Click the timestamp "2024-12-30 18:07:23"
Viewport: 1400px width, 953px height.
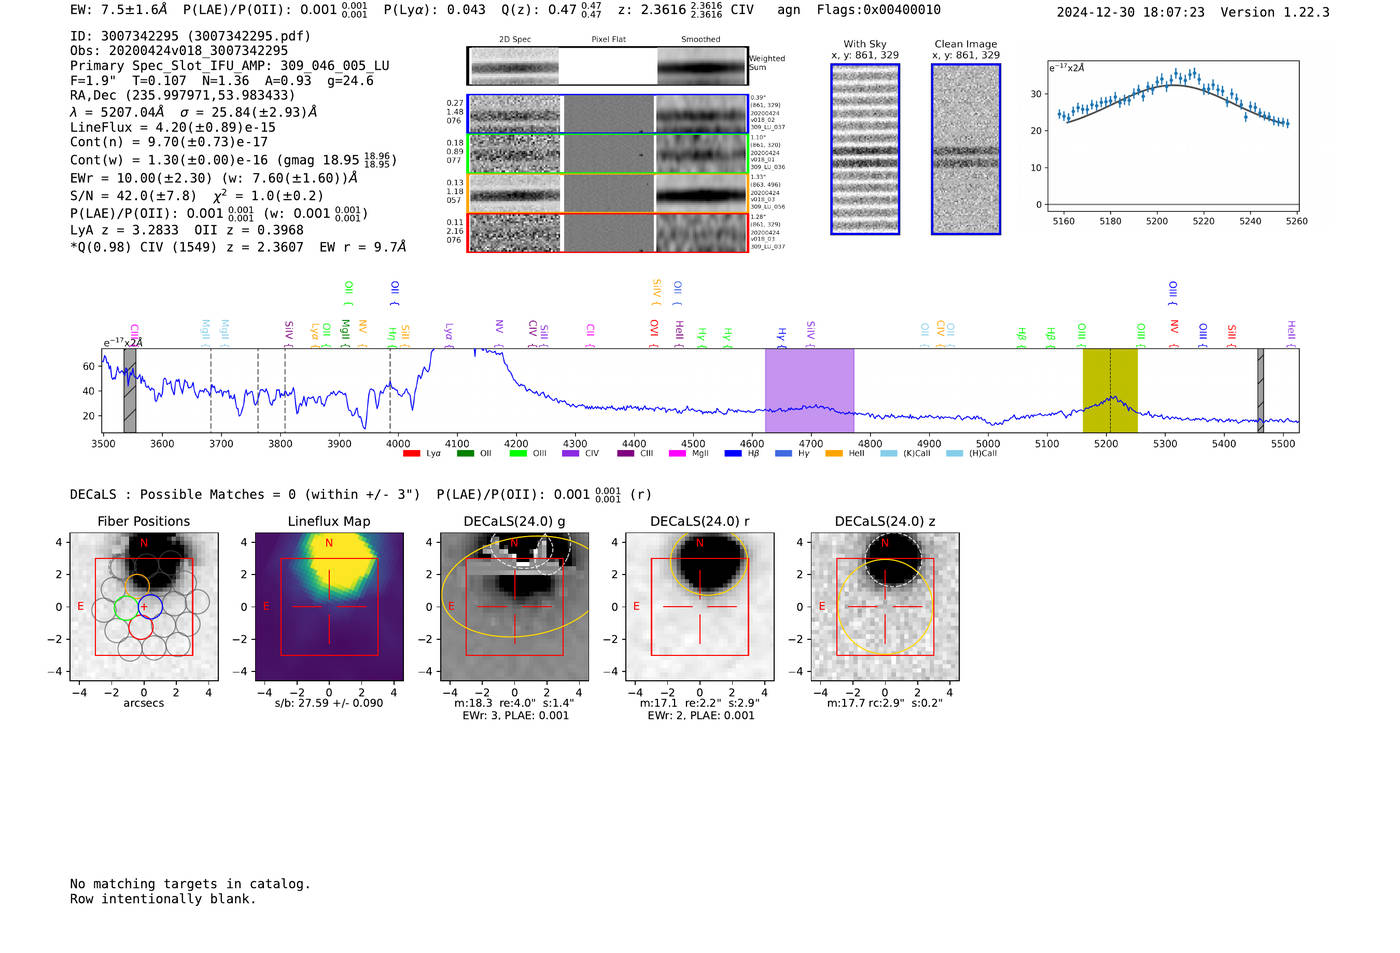[x=1131, y=12]
